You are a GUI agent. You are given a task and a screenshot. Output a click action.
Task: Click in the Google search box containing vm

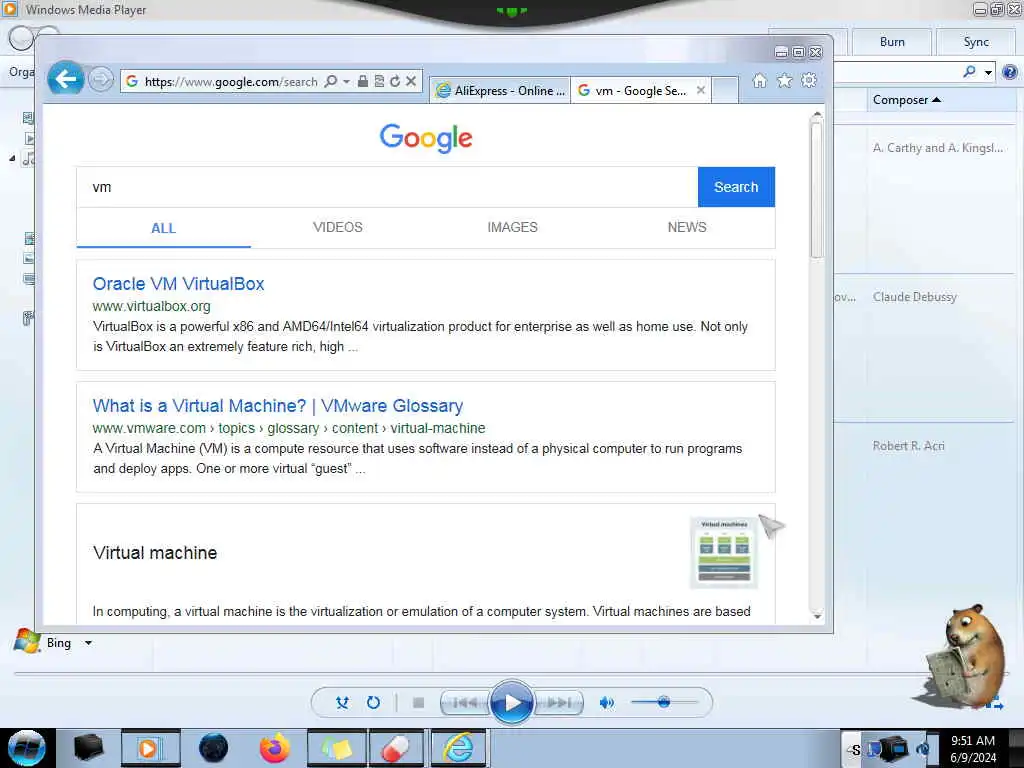pos(387,187)
